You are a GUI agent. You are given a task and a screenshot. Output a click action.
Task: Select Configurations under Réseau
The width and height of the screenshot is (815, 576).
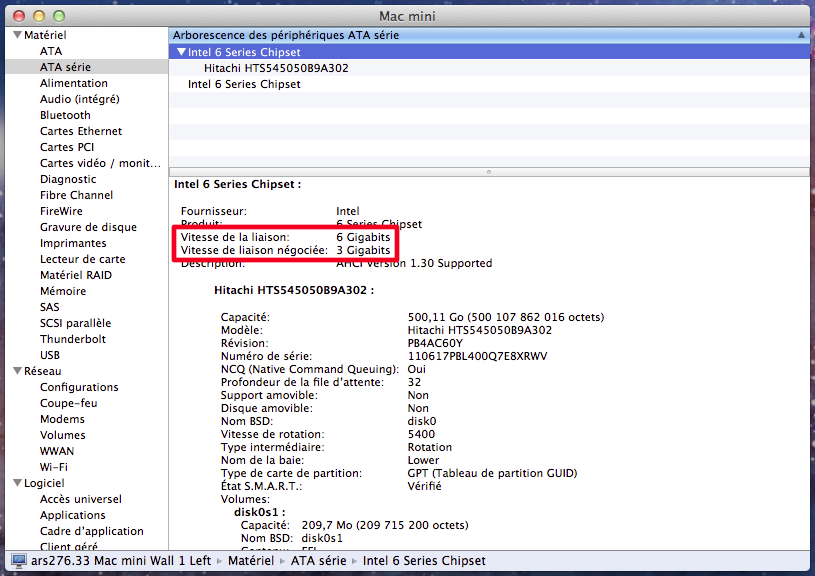click(x=79, y=387)
